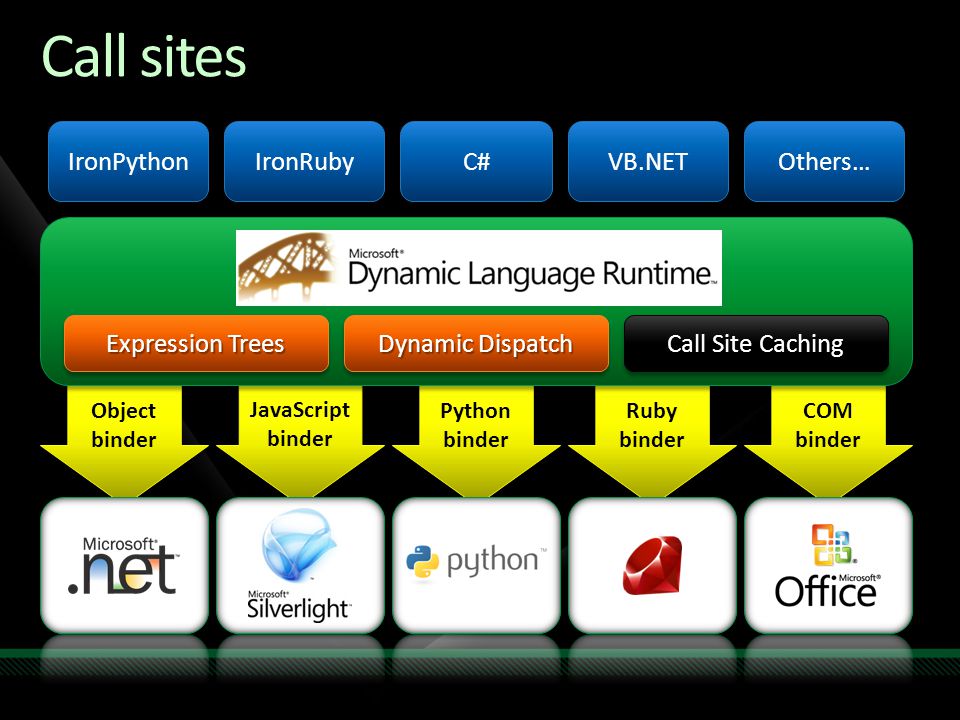
Task: Click the JavaScript binder yellow arrow
Action: pyautogui.click(x=300, y=441)
